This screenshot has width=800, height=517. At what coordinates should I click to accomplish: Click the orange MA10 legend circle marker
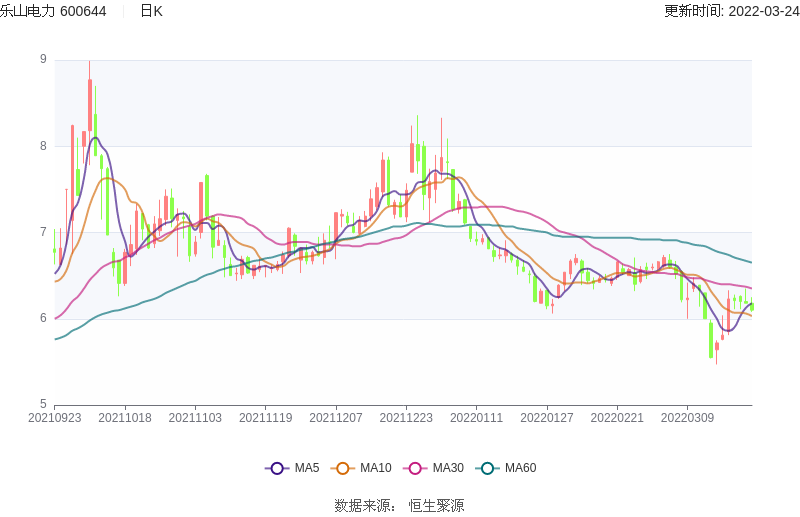coord(343,468)
